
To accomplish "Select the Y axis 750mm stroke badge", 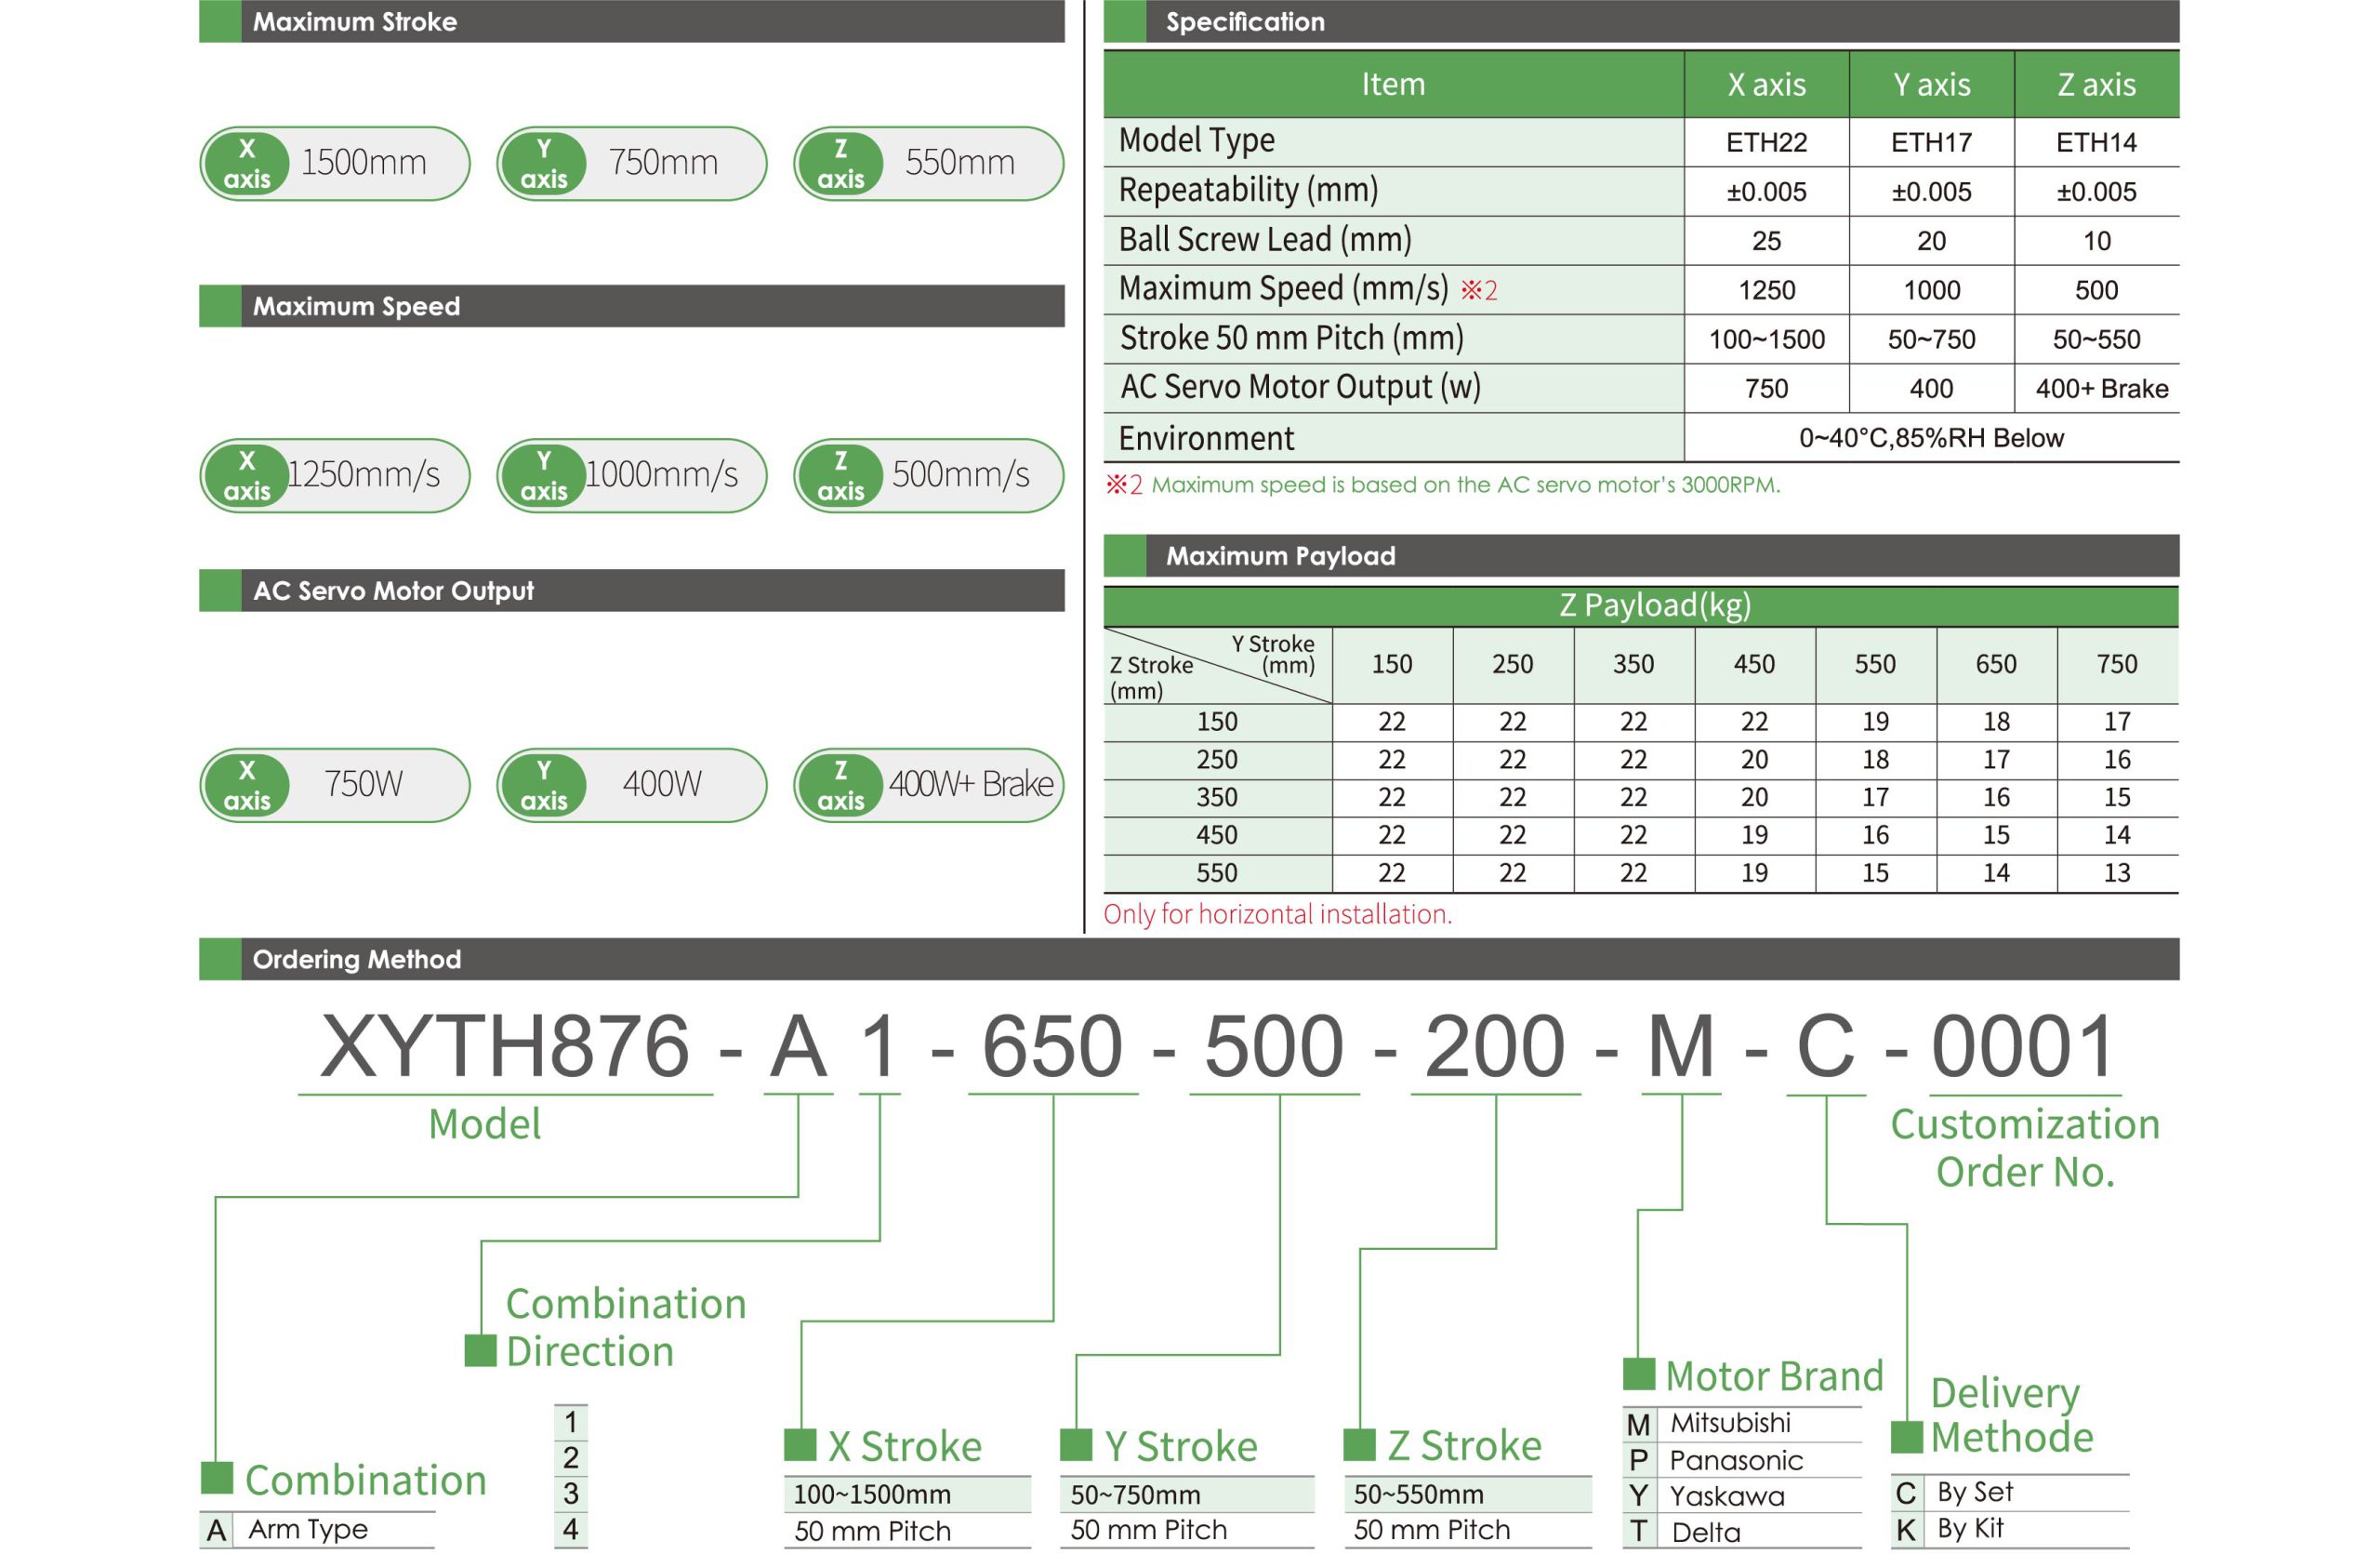I will (633, 163).
